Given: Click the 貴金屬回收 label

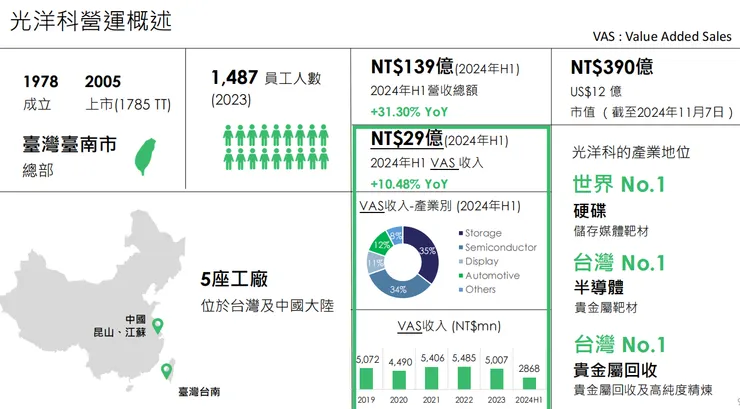Looking at the screenshot, I should tap(615, 370).
